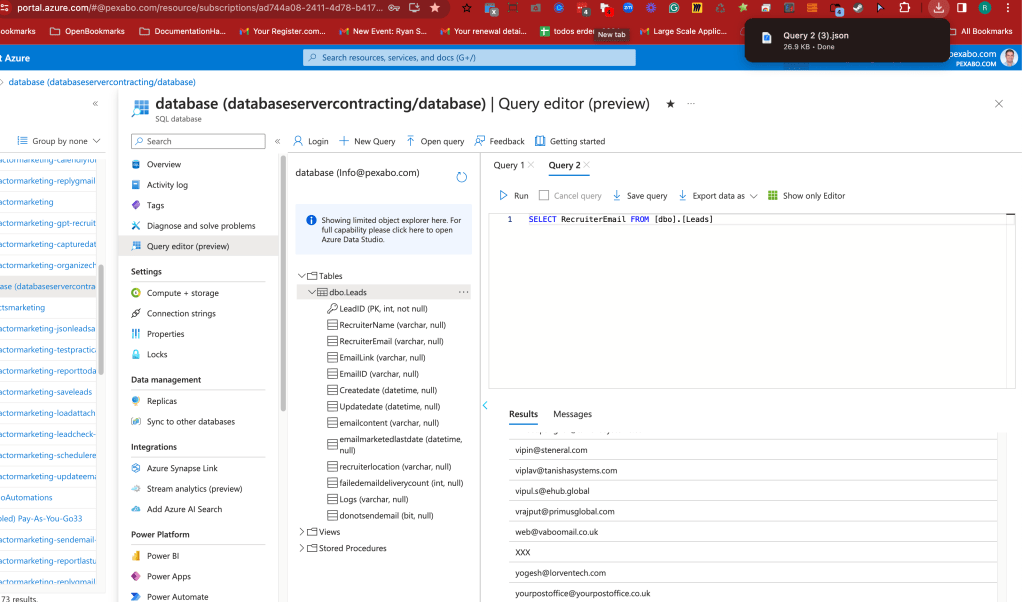Open Power Apps item
Viewport: 1022px width, 602px height.
(x=168, y=577)
